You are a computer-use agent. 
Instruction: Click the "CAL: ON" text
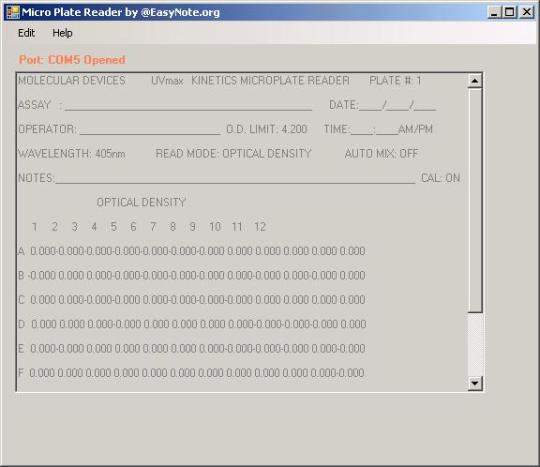(441, 178)
